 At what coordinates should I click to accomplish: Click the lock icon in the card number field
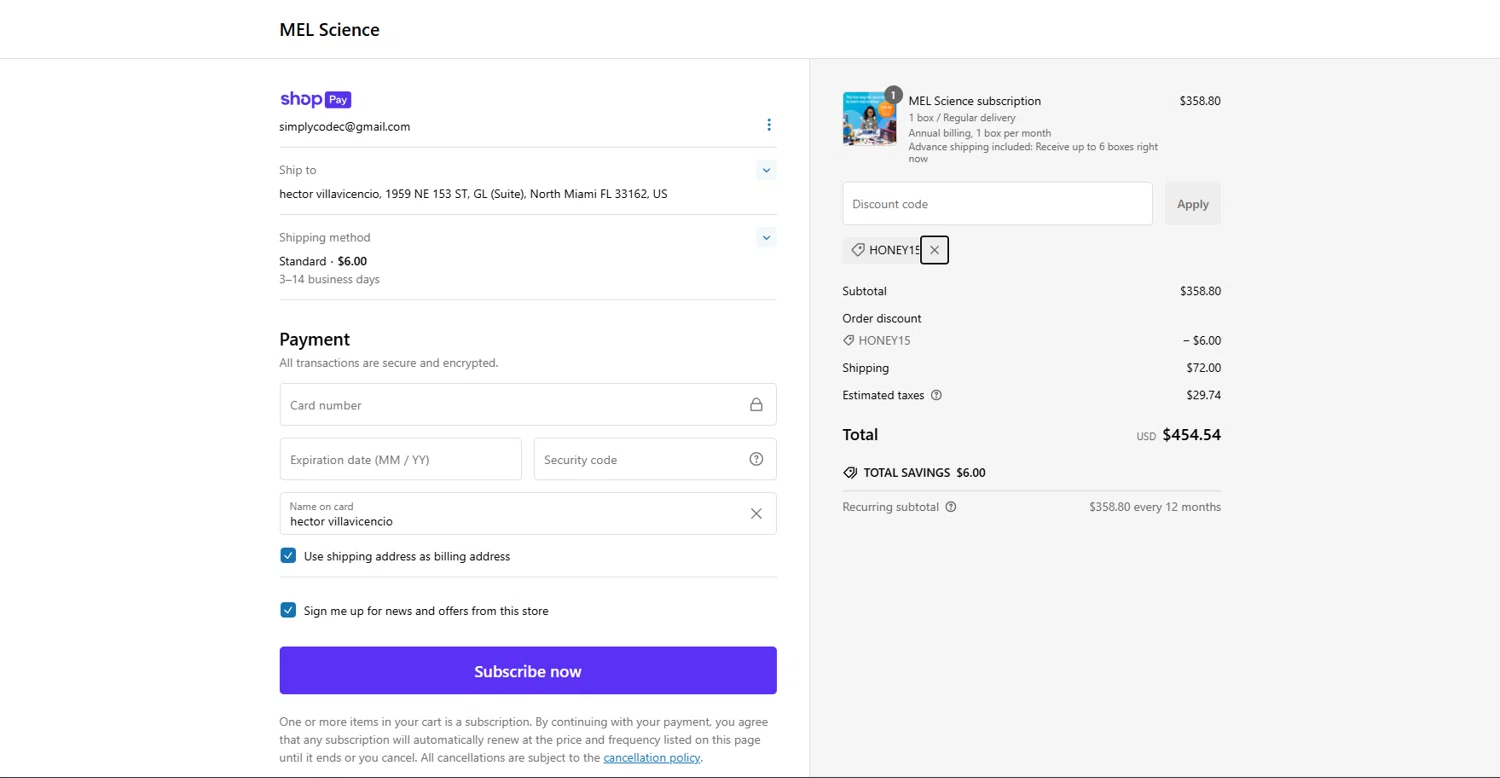[x=756, y=405]
